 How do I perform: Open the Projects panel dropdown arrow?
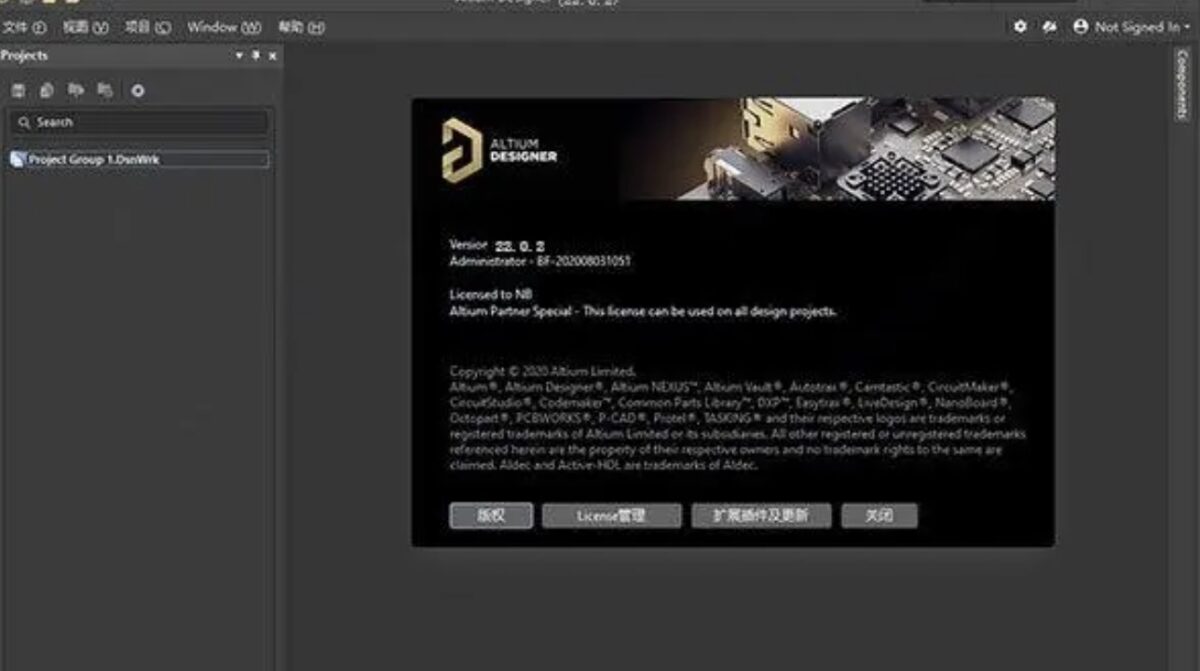tap(240, 56)
